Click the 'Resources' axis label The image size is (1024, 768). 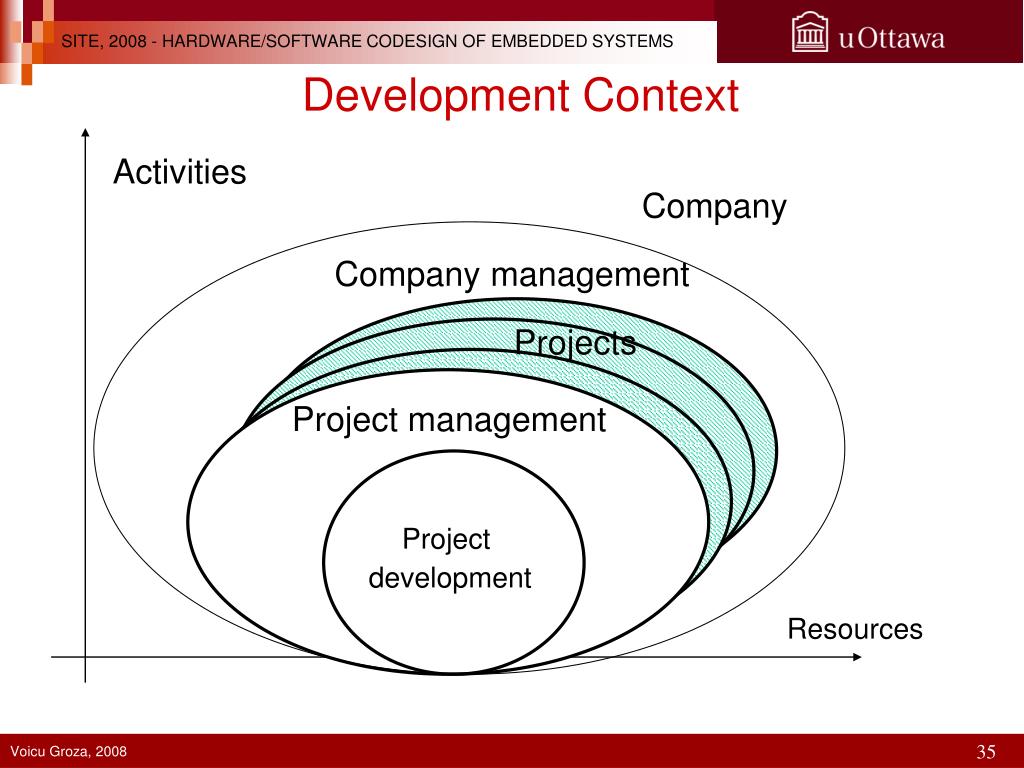pos(855,629)
